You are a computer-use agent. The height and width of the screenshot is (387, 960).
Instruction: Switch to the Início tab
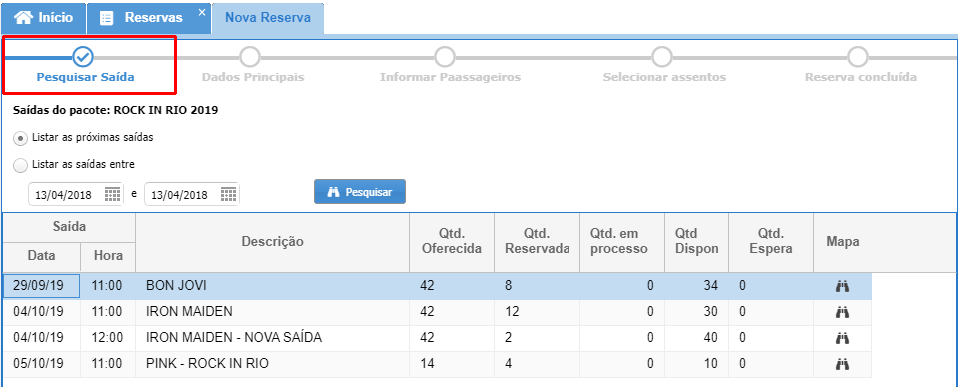click(x=43, y=18)
